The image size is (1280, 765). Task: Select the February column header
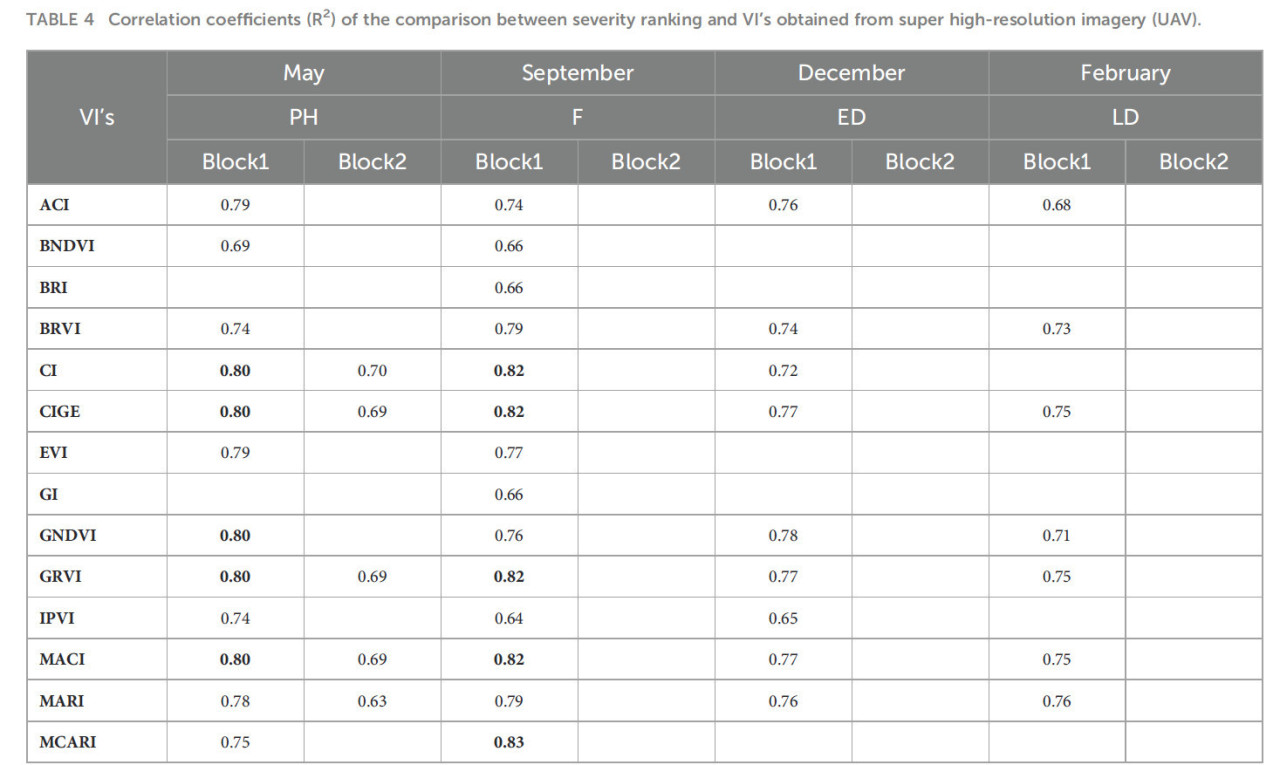[1125, 73]
